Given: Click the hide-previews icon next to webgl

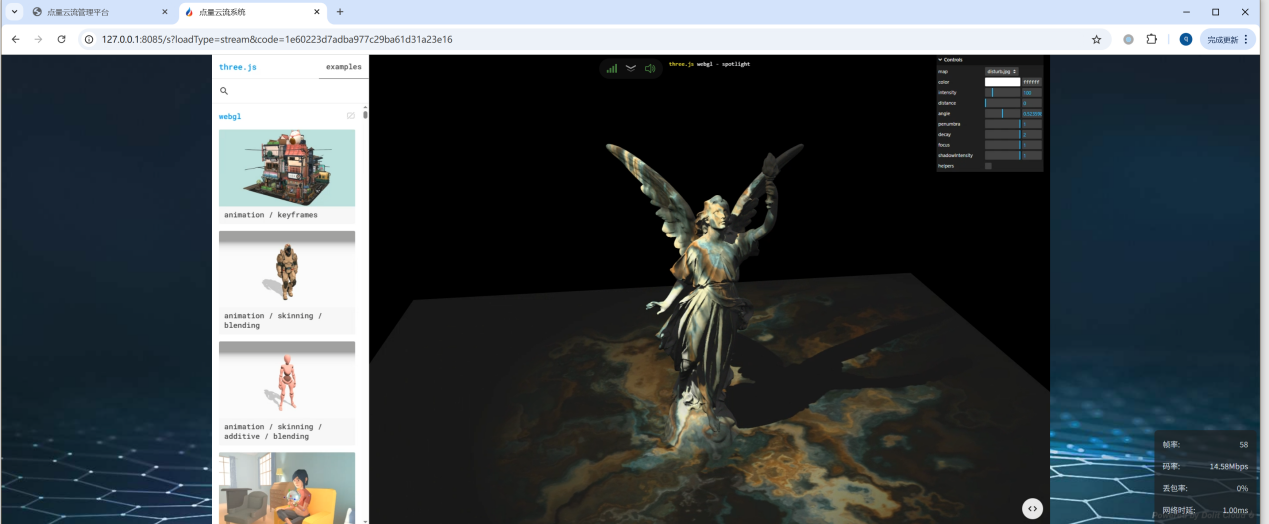Looking at the screenshot, I should point(351,116).
